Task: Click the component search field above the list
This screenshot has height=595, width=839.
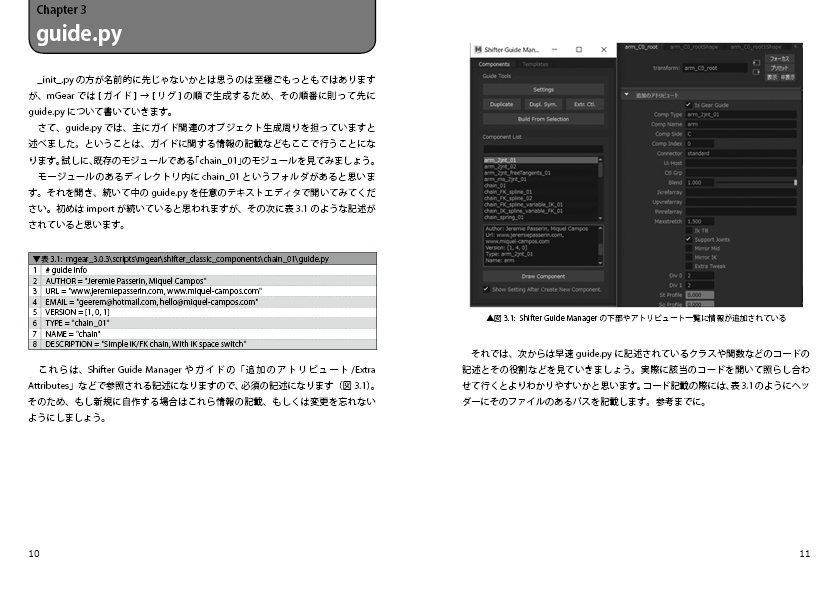Action: (543, 149)
